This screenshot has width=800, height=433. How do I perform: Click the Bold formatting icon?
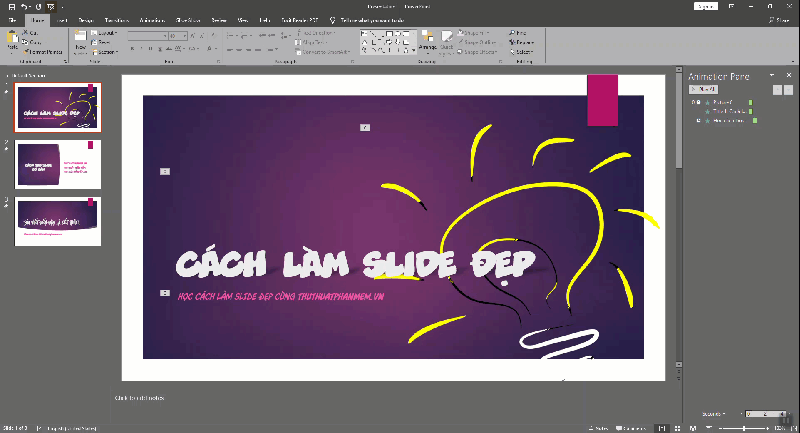click(x=132, y=49)
